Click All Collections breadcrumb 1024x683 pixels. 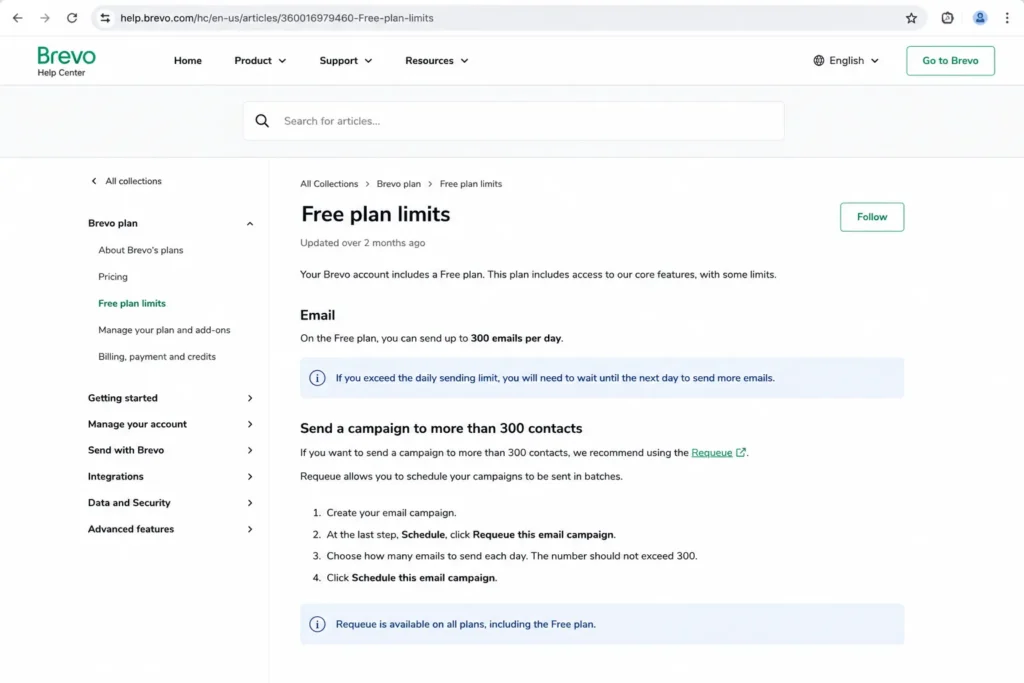point(329,184)
